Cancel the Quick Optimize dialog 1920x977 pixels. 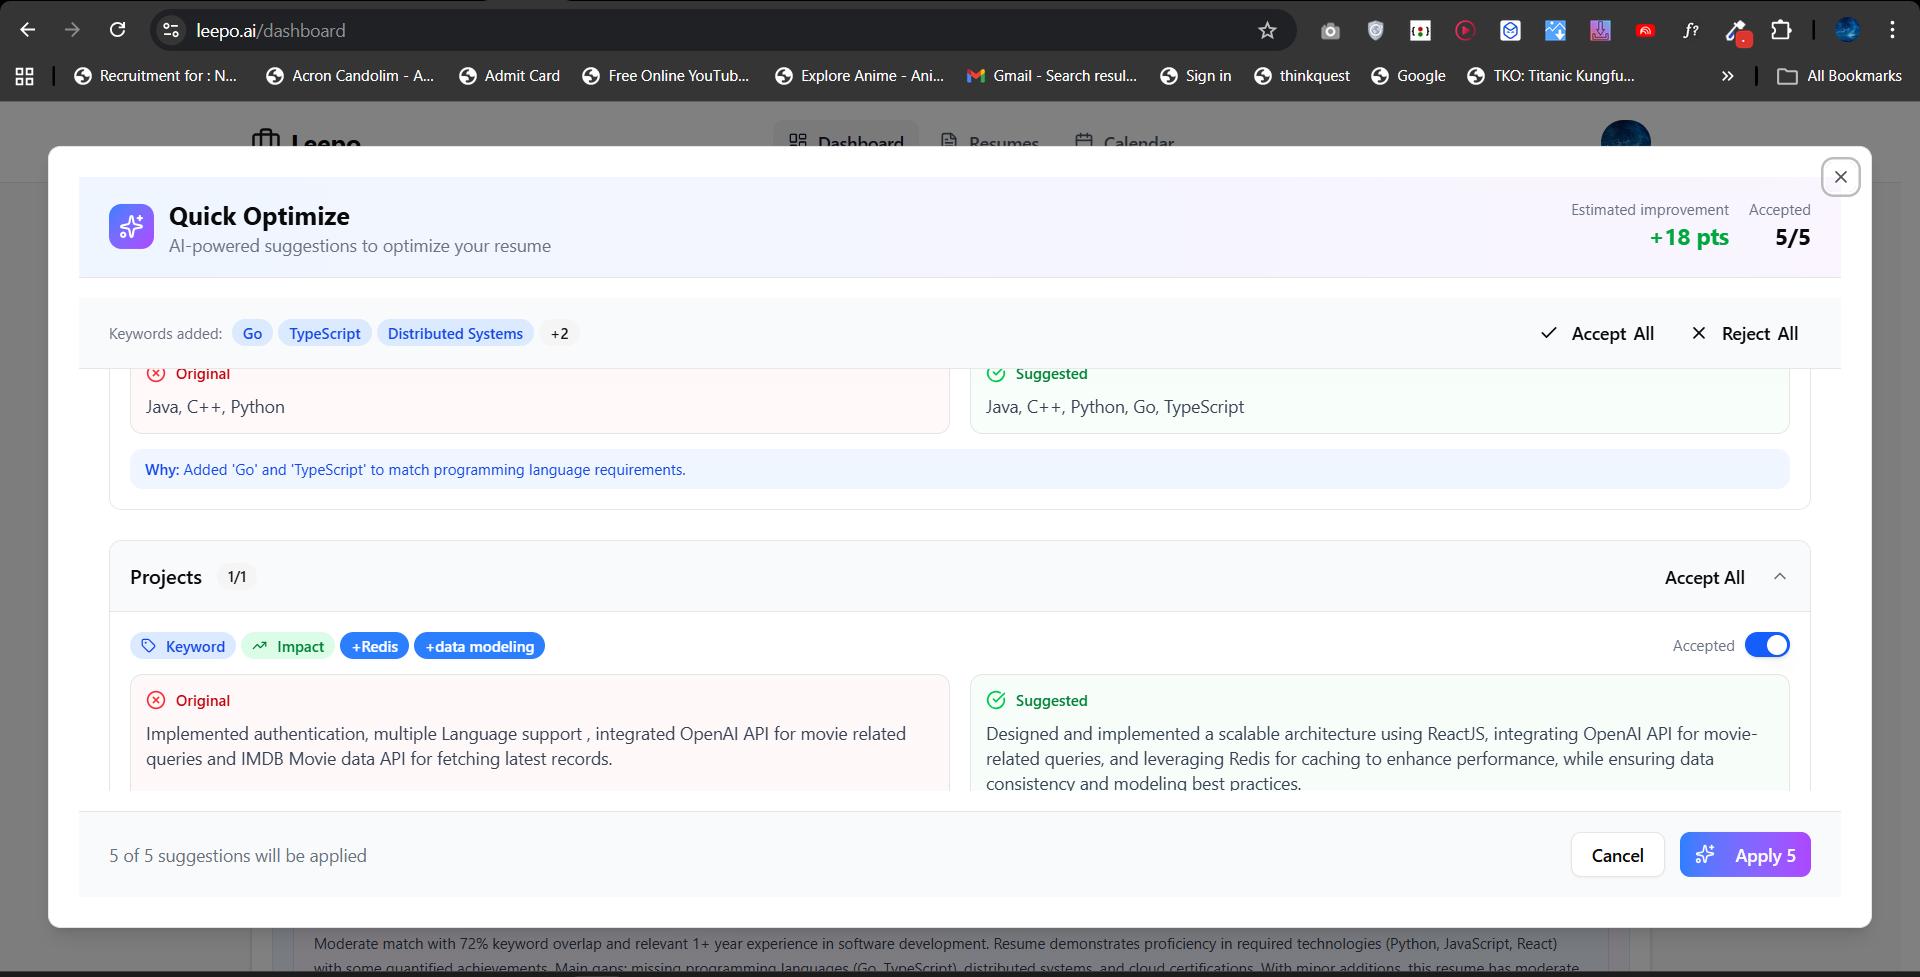[1617, 855]
